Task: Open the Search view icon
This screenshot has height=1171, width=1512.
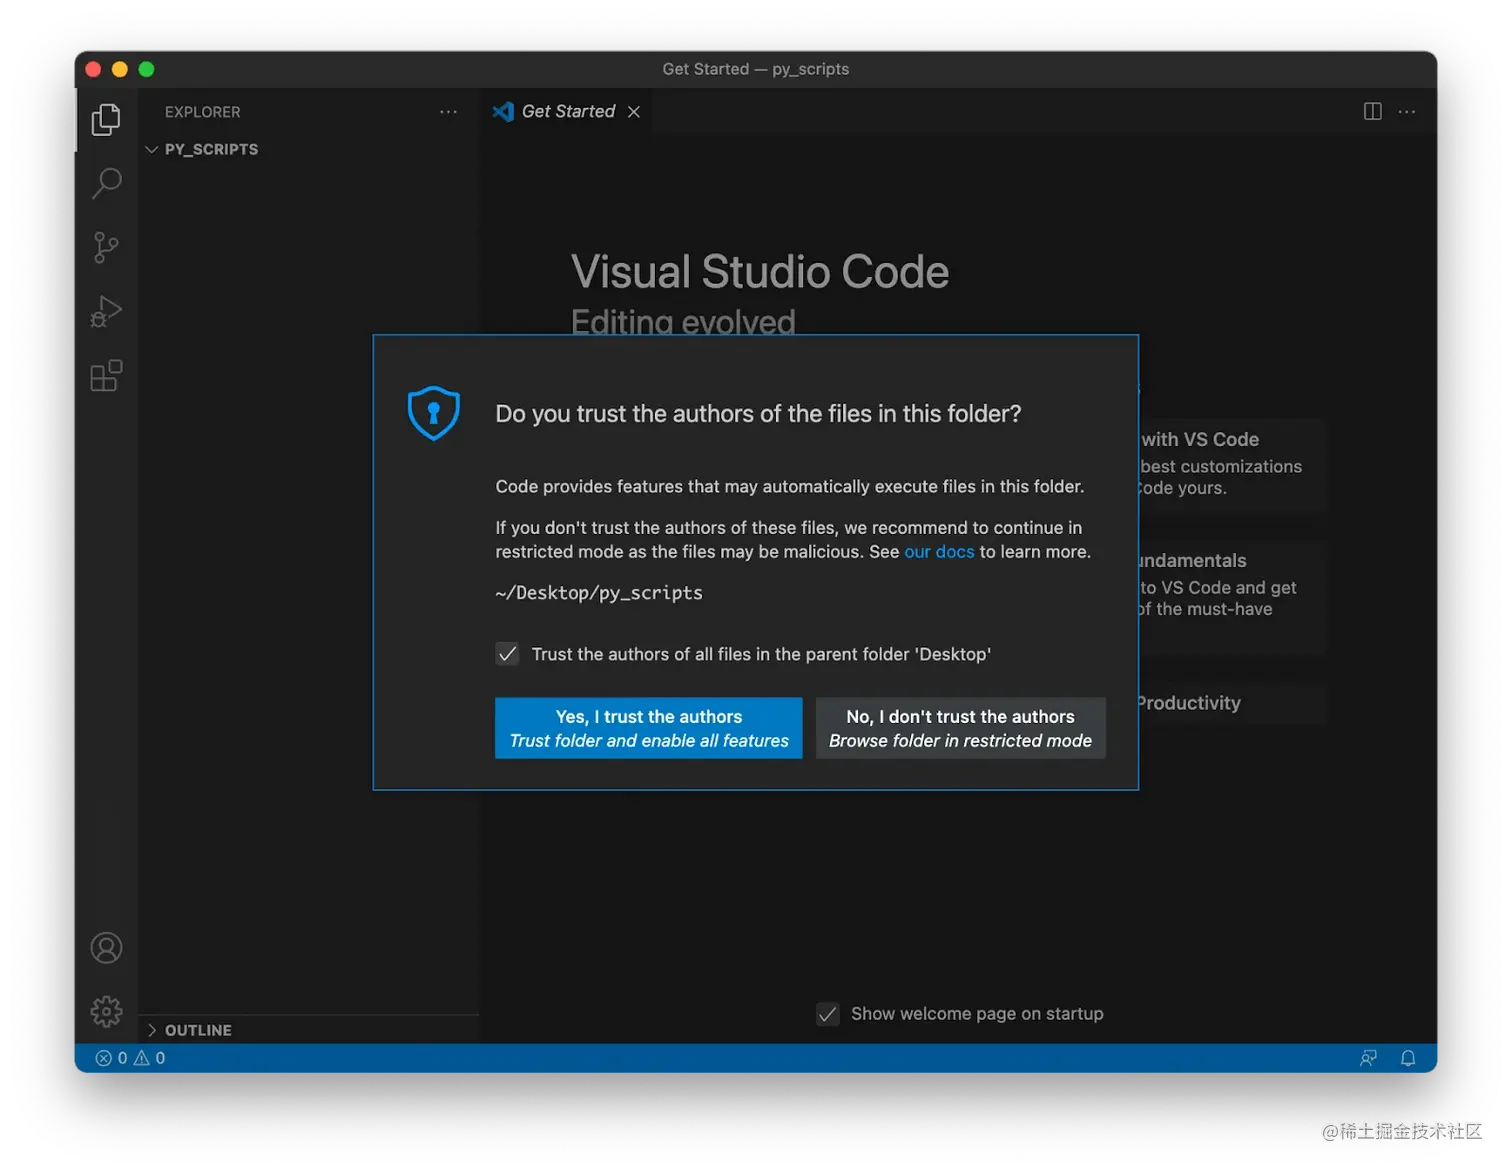Action: 106,183
